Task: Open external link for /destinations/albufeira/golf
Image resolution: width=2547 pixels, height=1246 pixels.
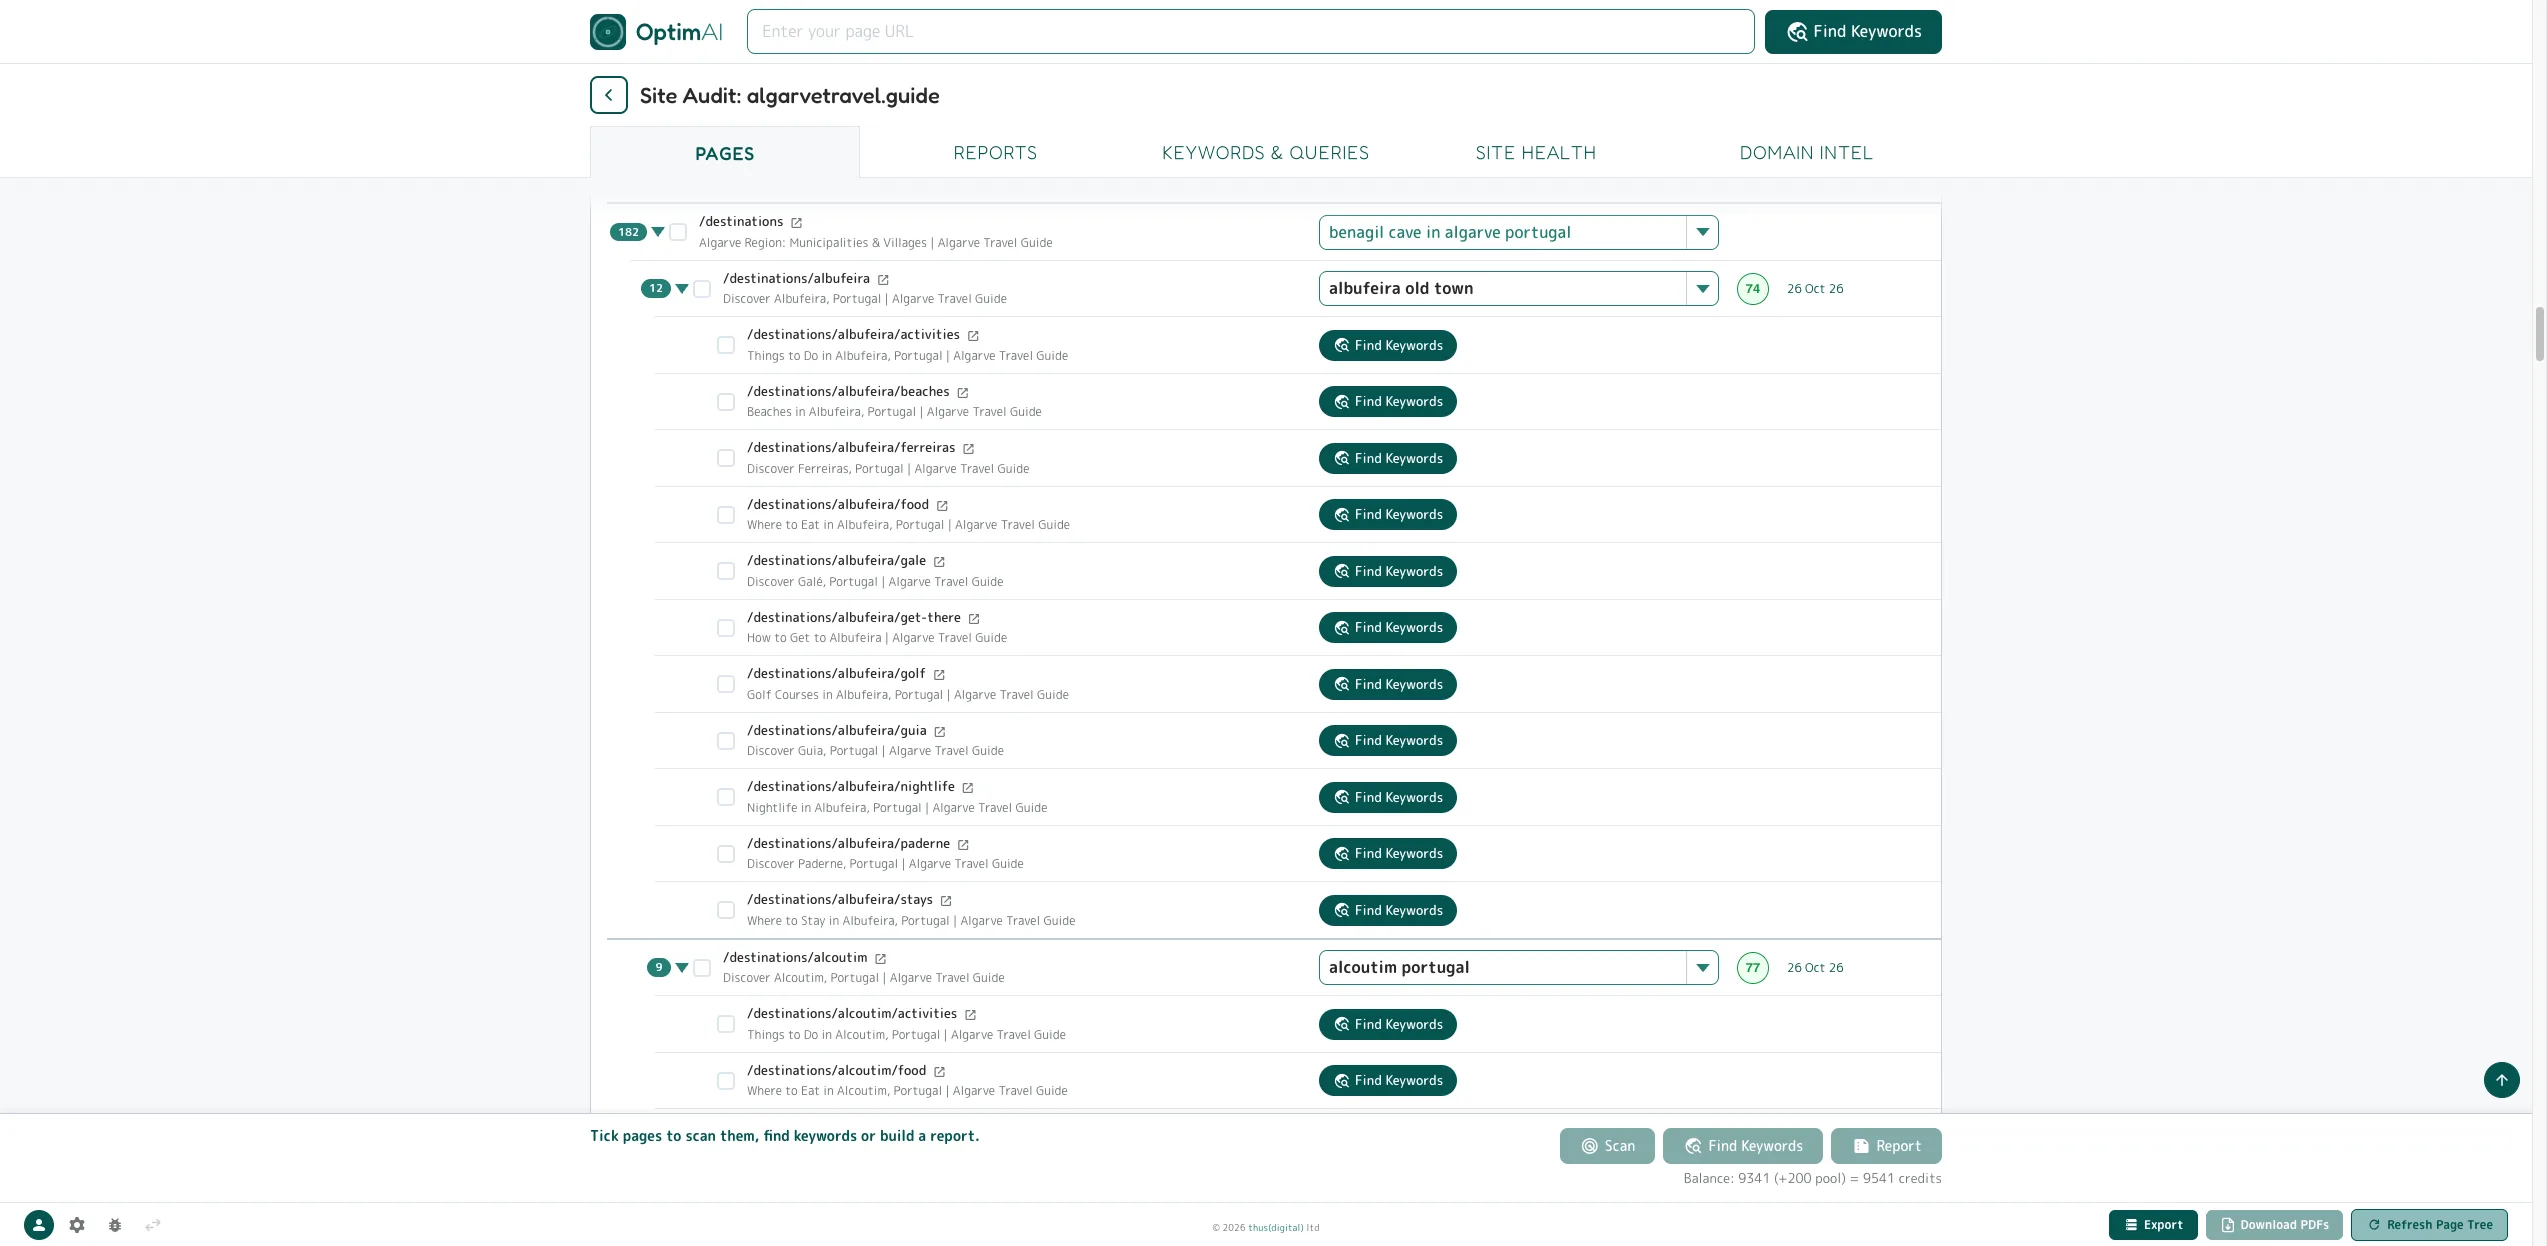Action: 939,675
